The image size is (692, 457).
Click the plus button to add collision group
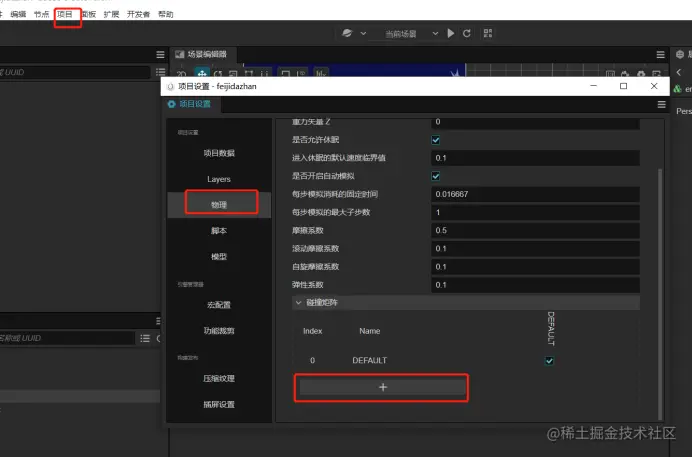383,387
